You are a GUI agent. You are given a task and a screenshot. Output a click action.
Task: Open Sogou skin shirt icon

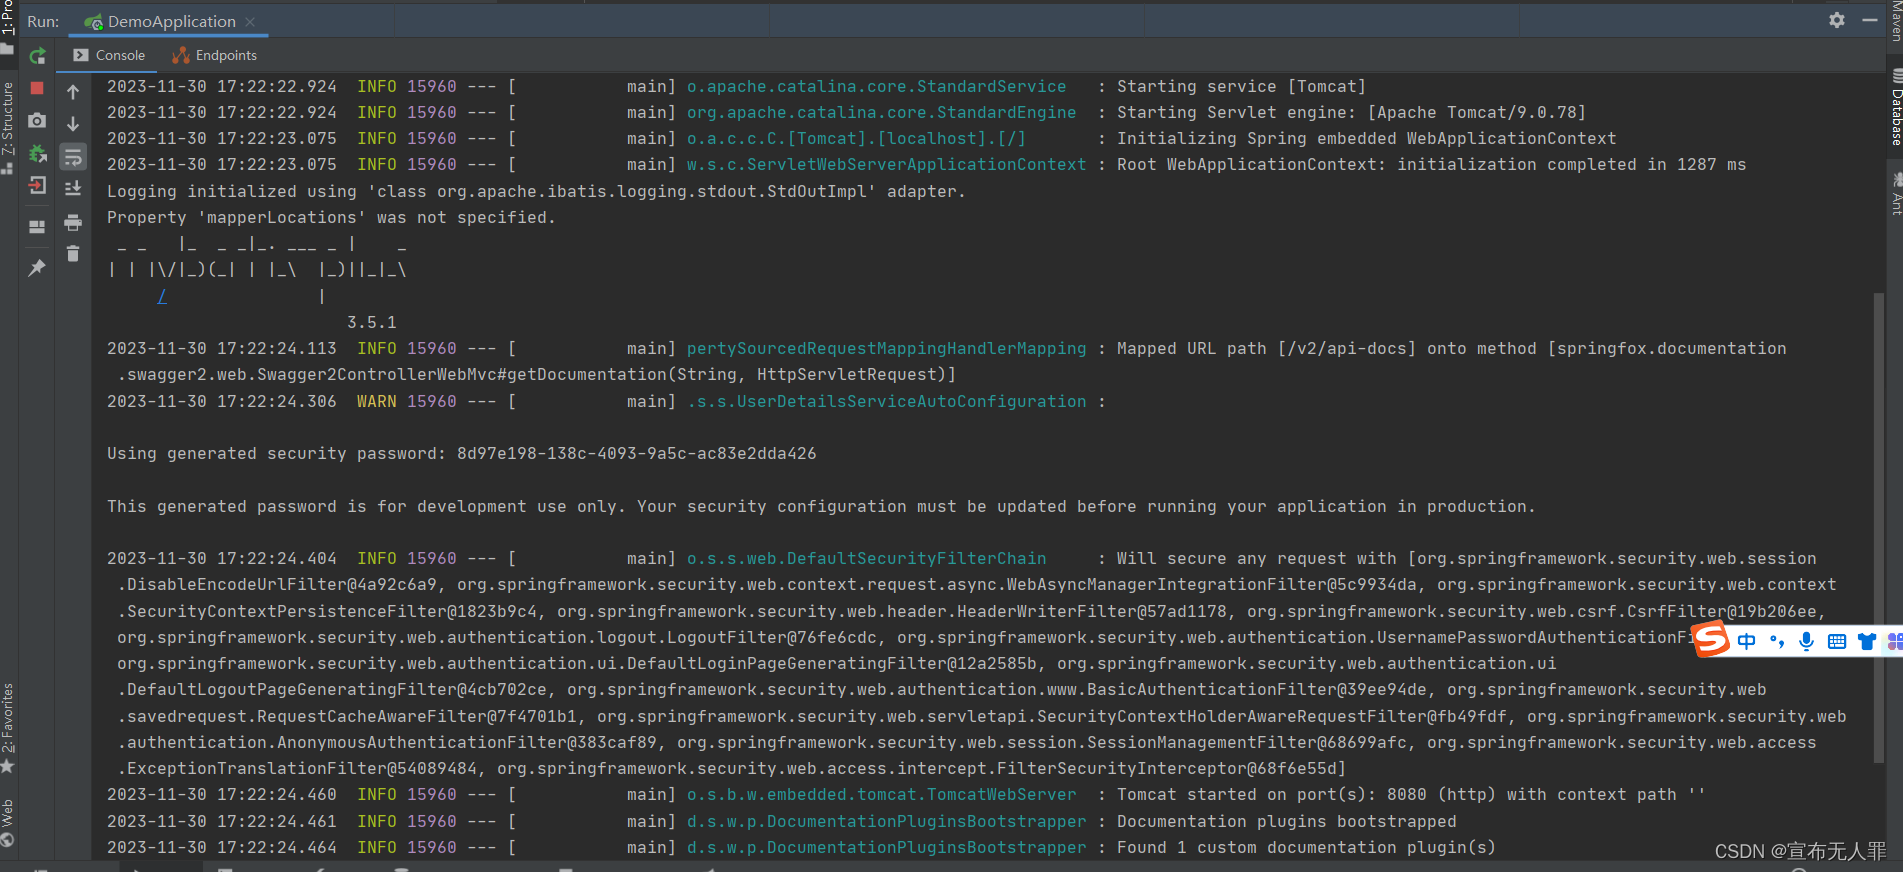pos(1866,642)
